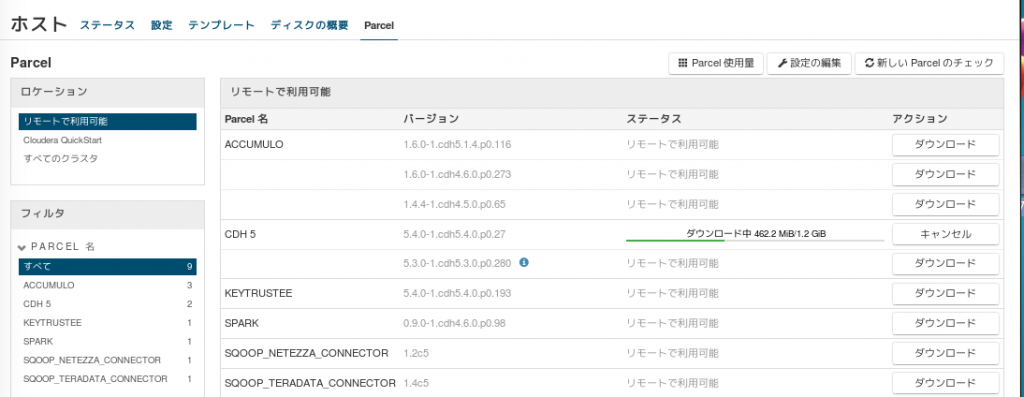Download CDH 5.3.0-1.cdh5.3.0.p0.280 parcel
This screenshot has height=397, width=1024.
coord(946,263)
